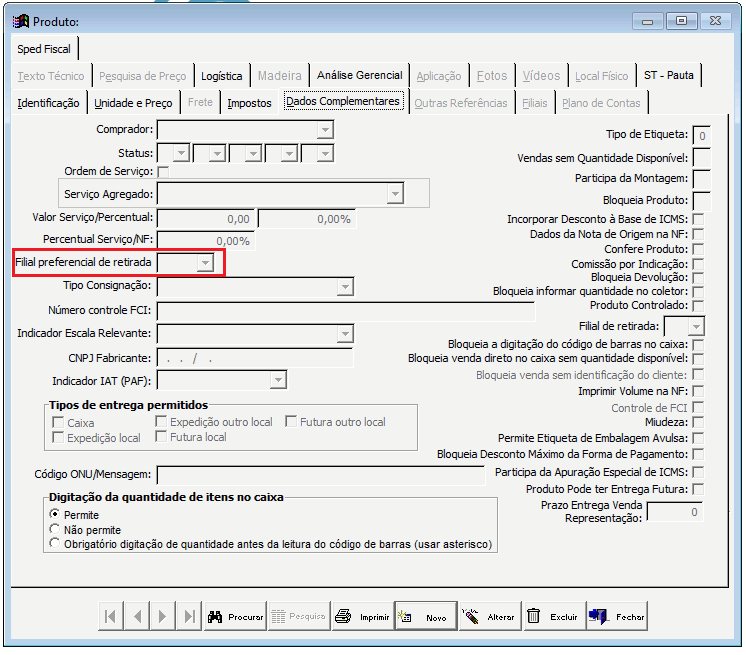Click the Fechar button

click(617, 616)
